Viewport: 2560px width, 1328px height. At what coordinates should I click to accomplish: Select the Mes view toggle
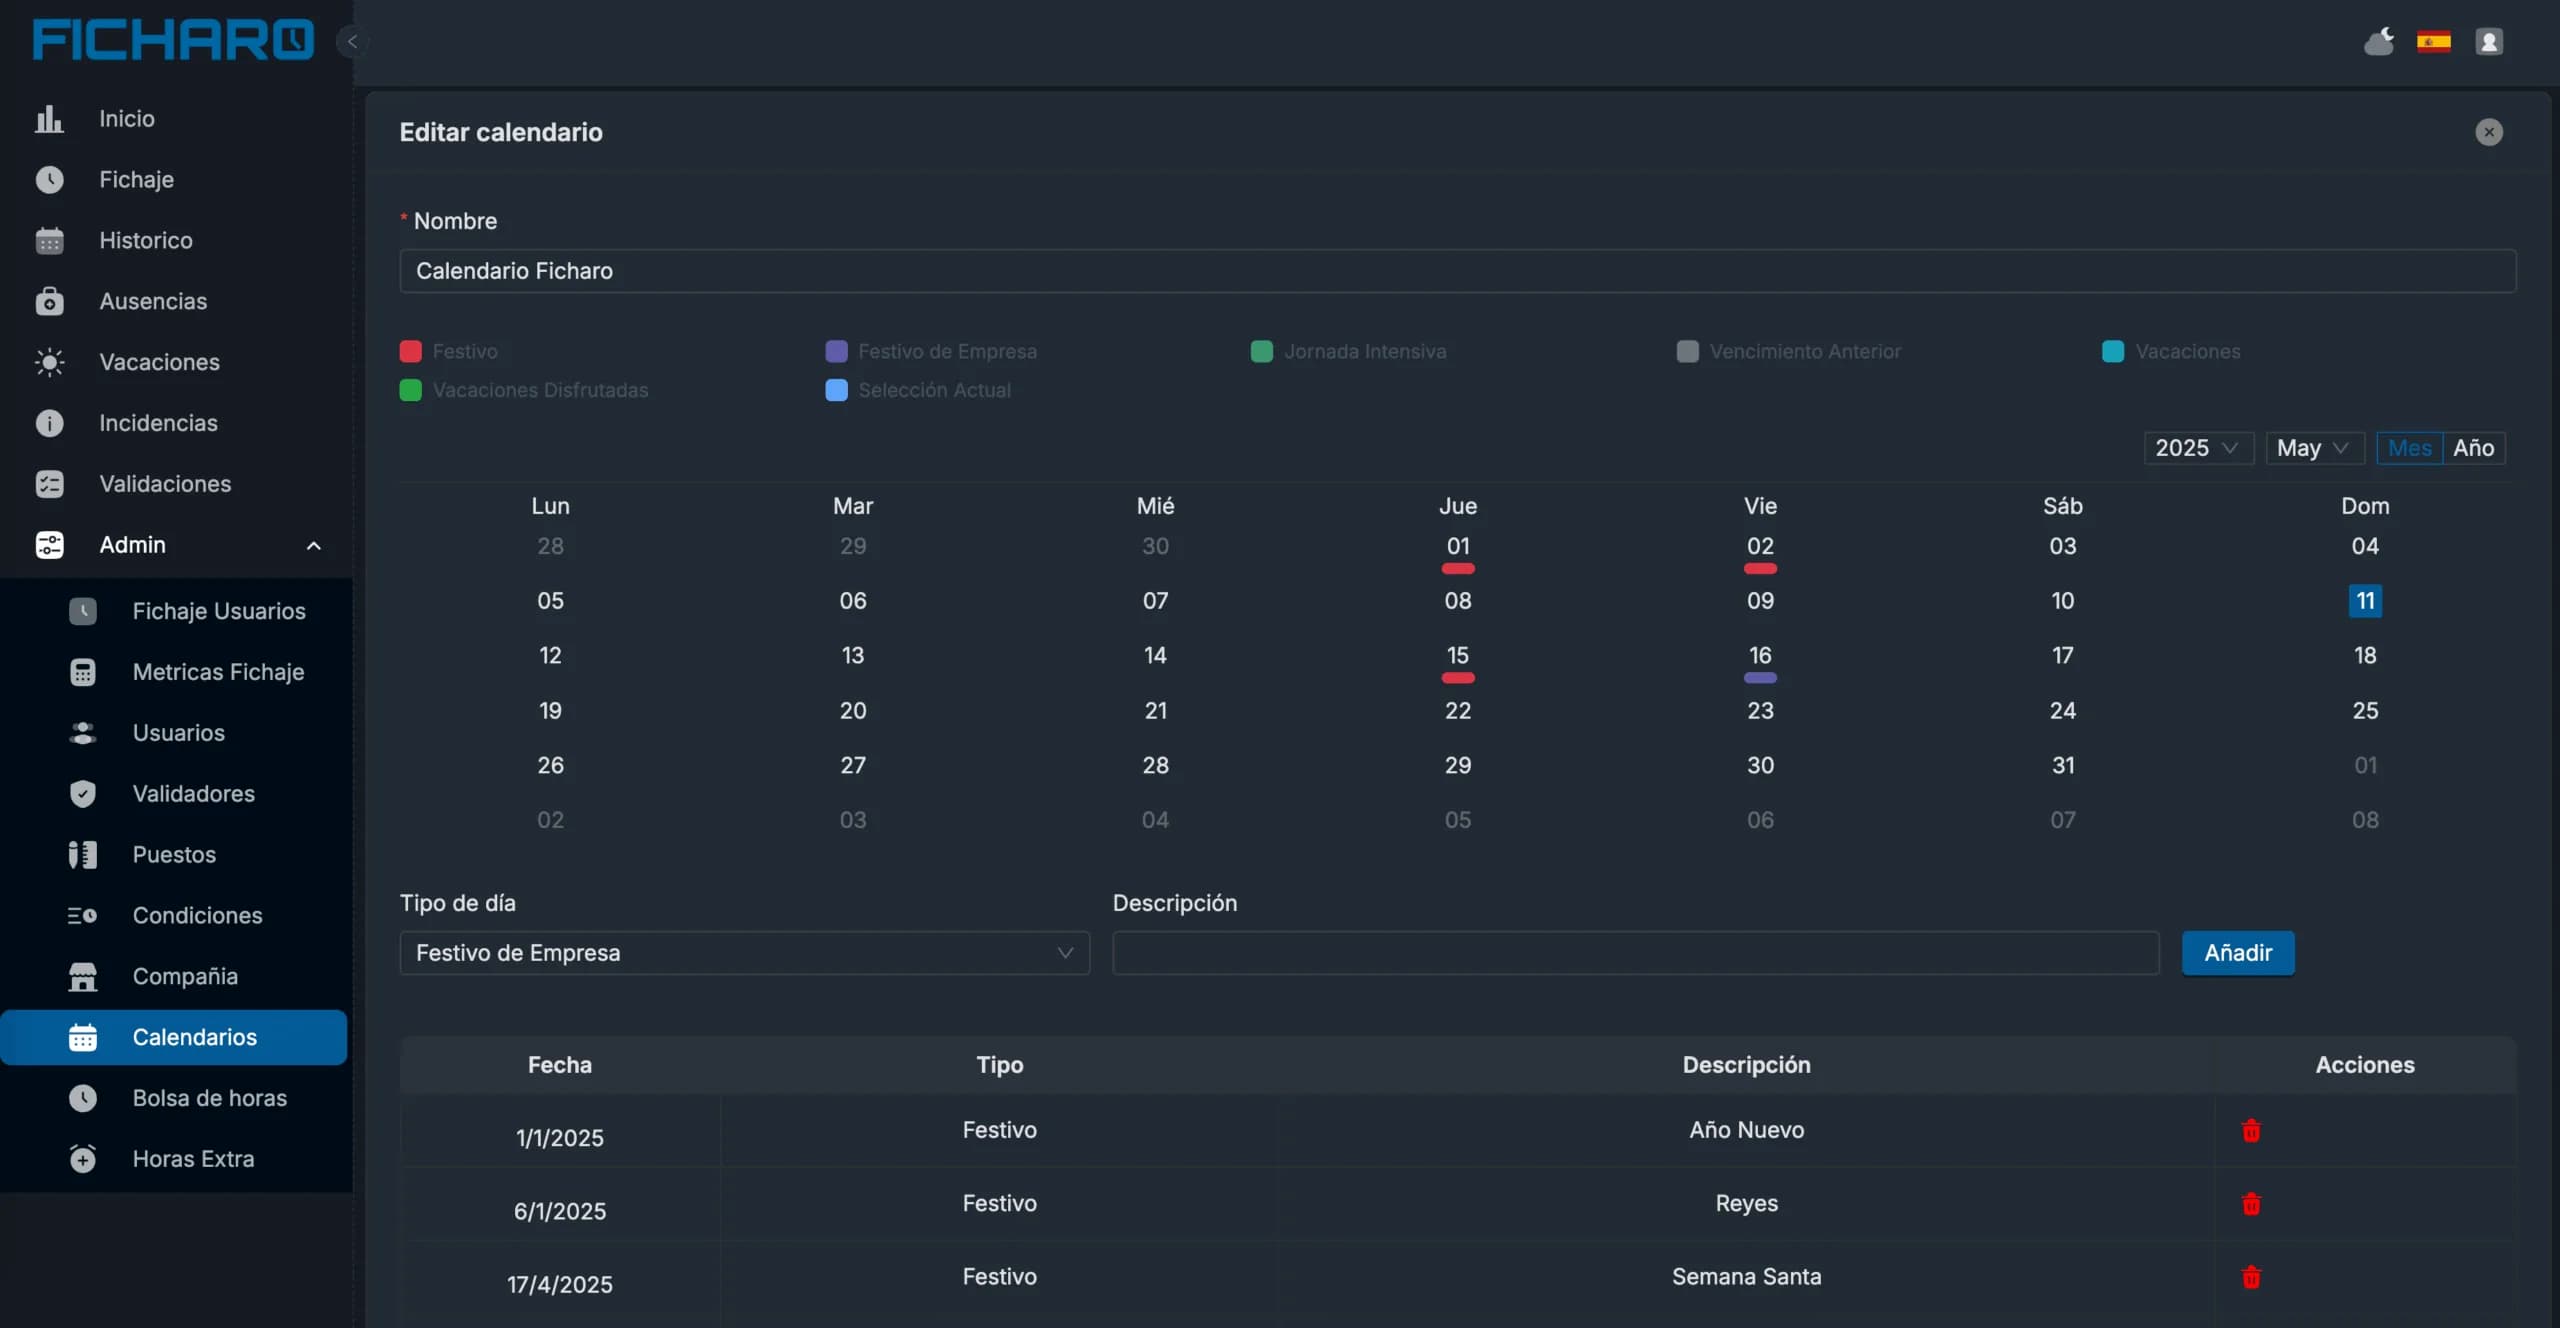point(2409,448)
